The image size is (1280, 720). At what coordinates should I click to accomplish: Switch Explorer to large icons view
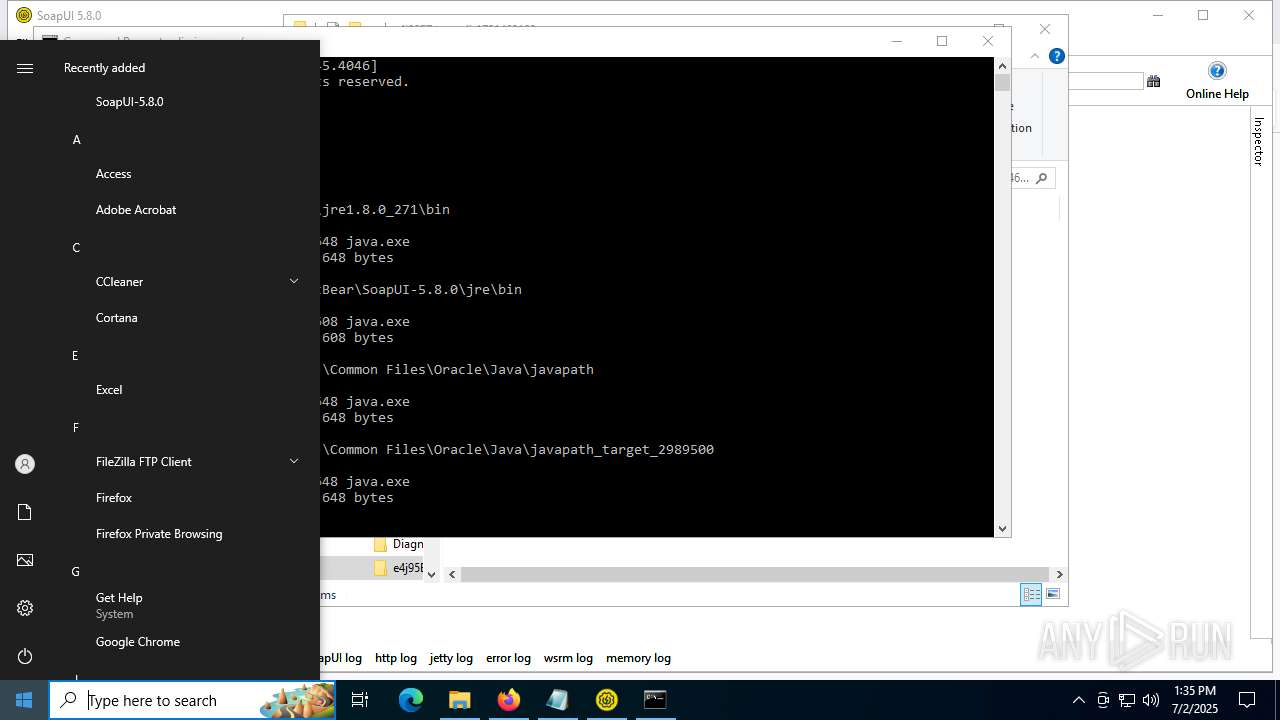point(1052,594)
